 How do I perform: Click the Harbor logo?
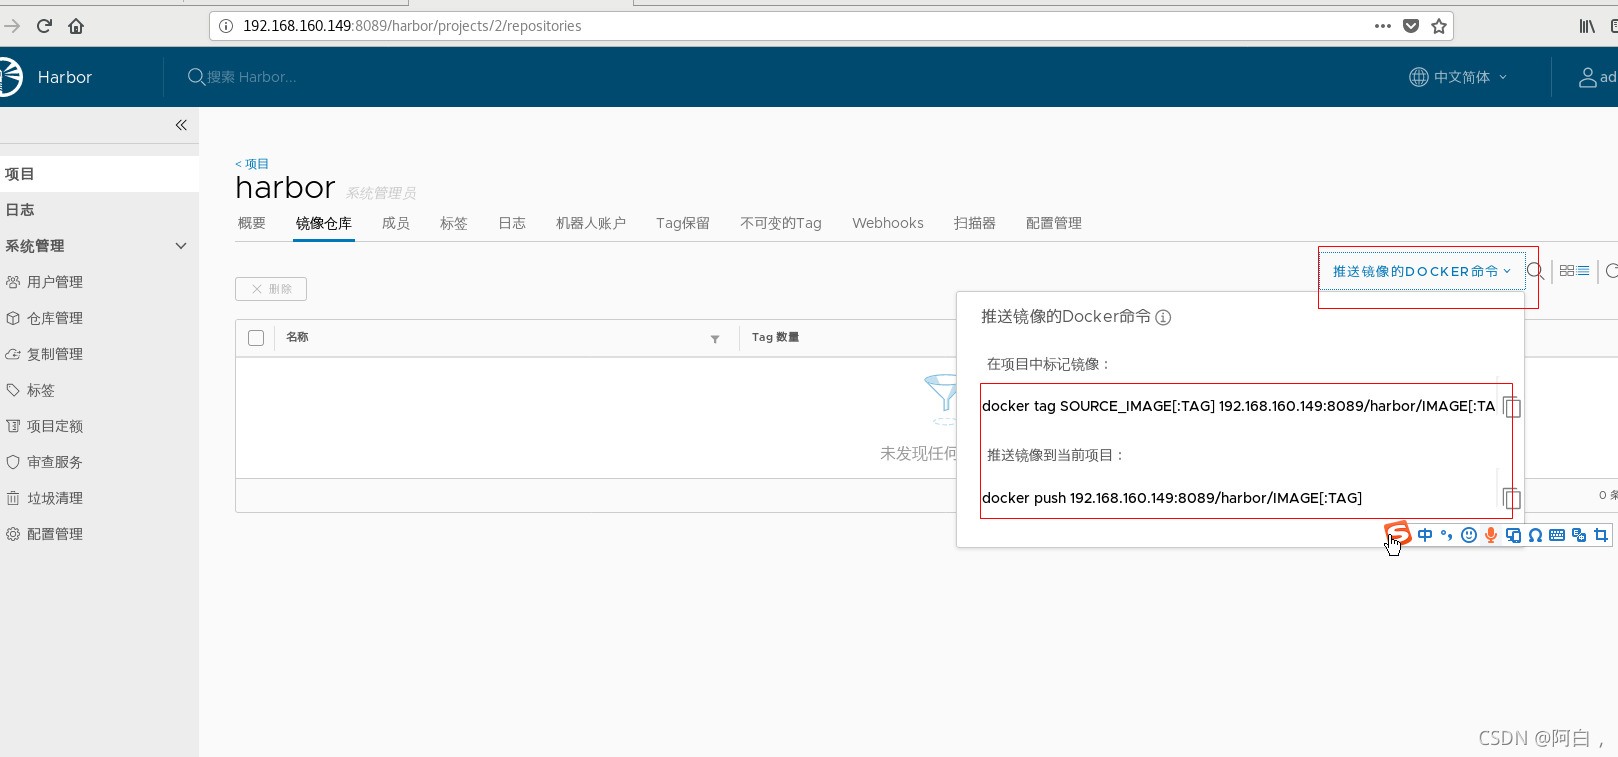[9, 77]
